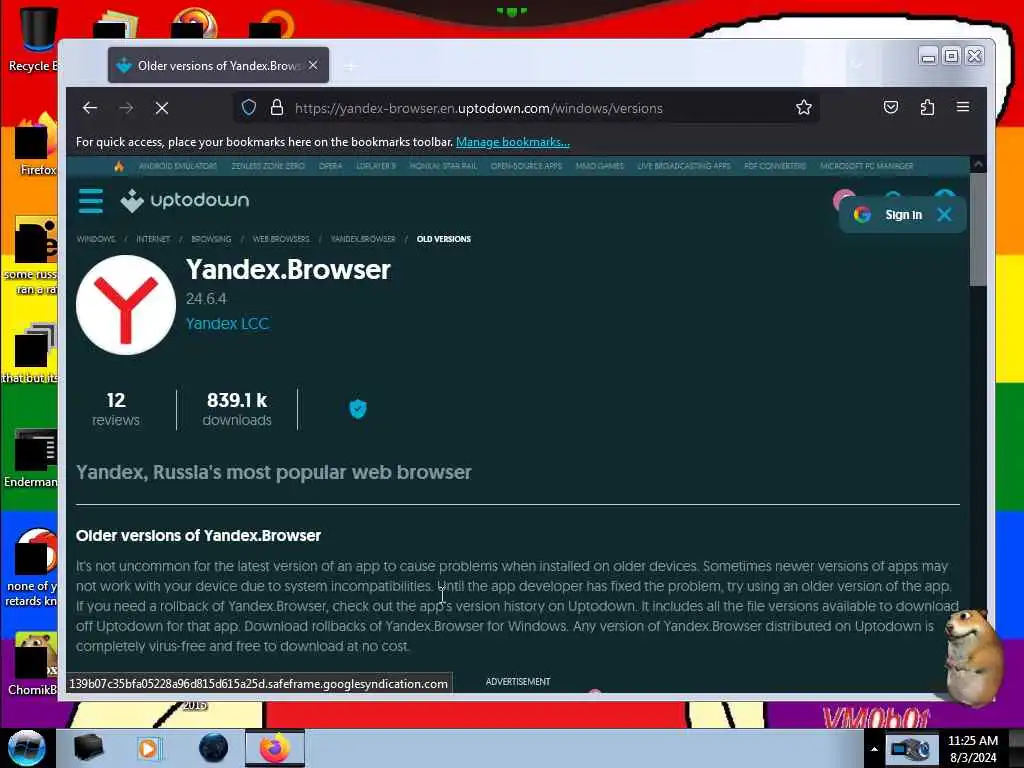1024x768 pixels.
Task: Click the Uptodown logo
Action: click(x=185, y=200)
